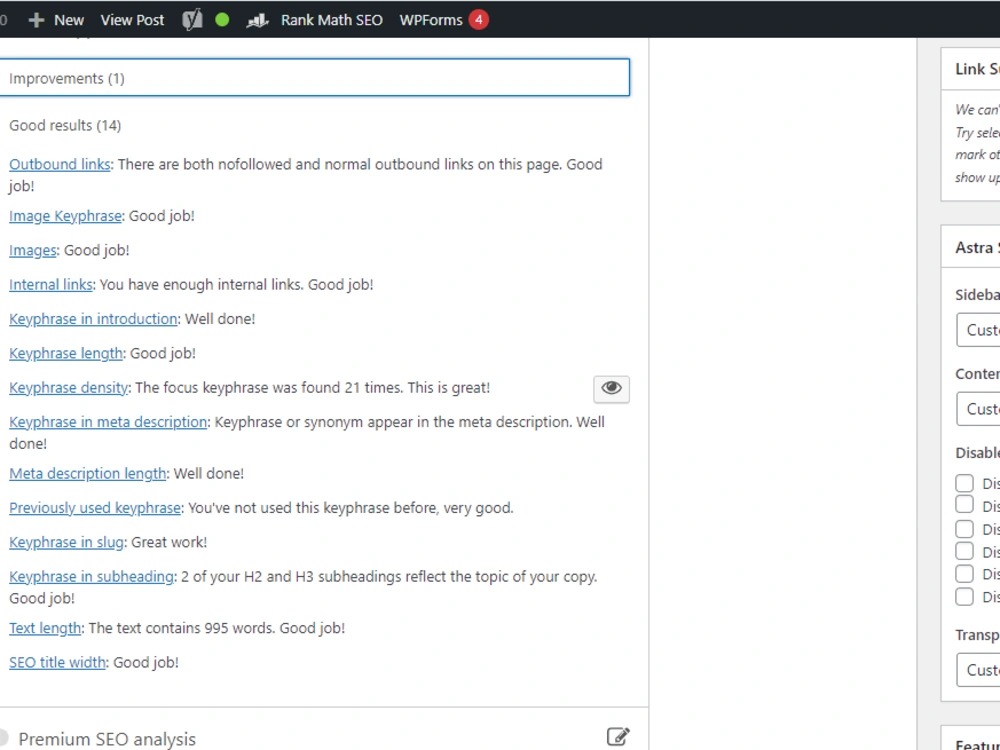
Task: Open the Internal links assessment link
Action: (x=50, y=284)
